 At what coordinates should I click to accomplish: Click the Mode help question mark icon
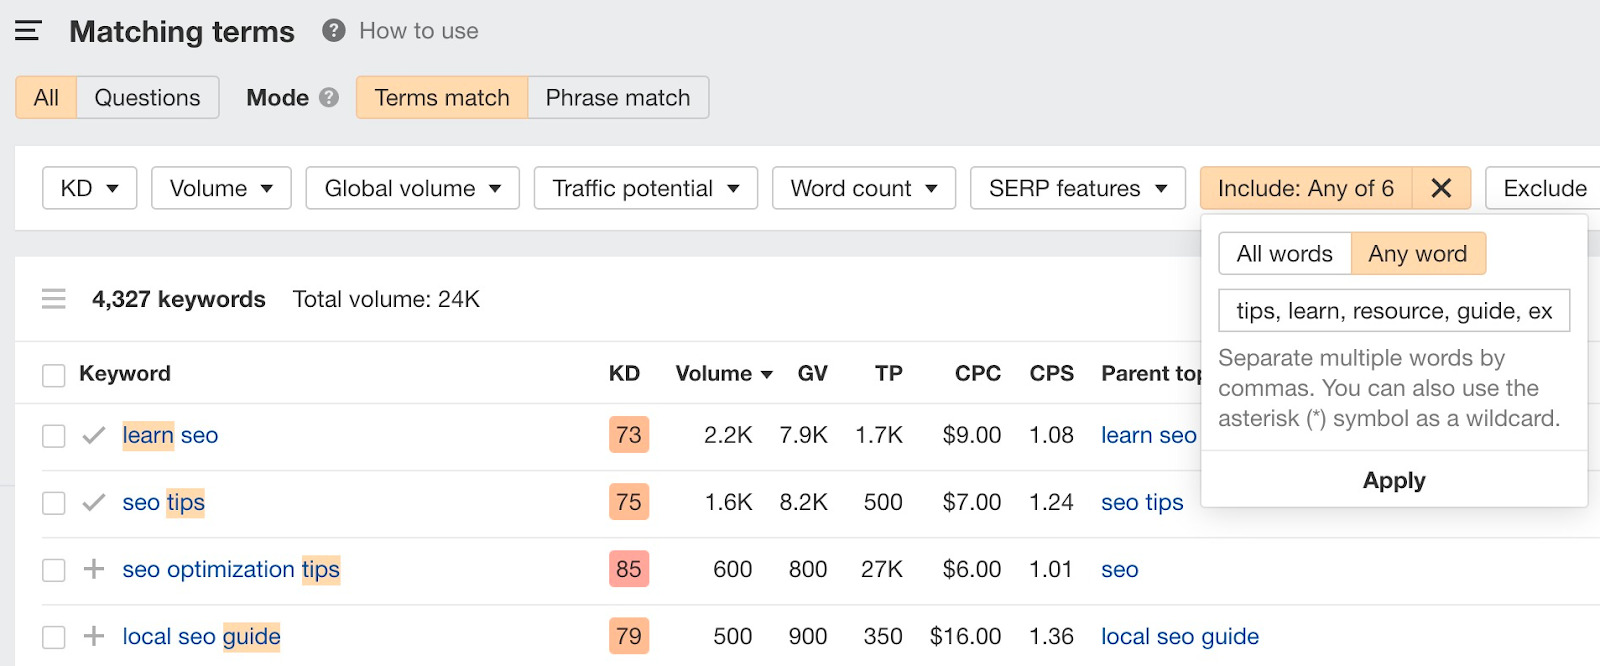pos(329,98)
